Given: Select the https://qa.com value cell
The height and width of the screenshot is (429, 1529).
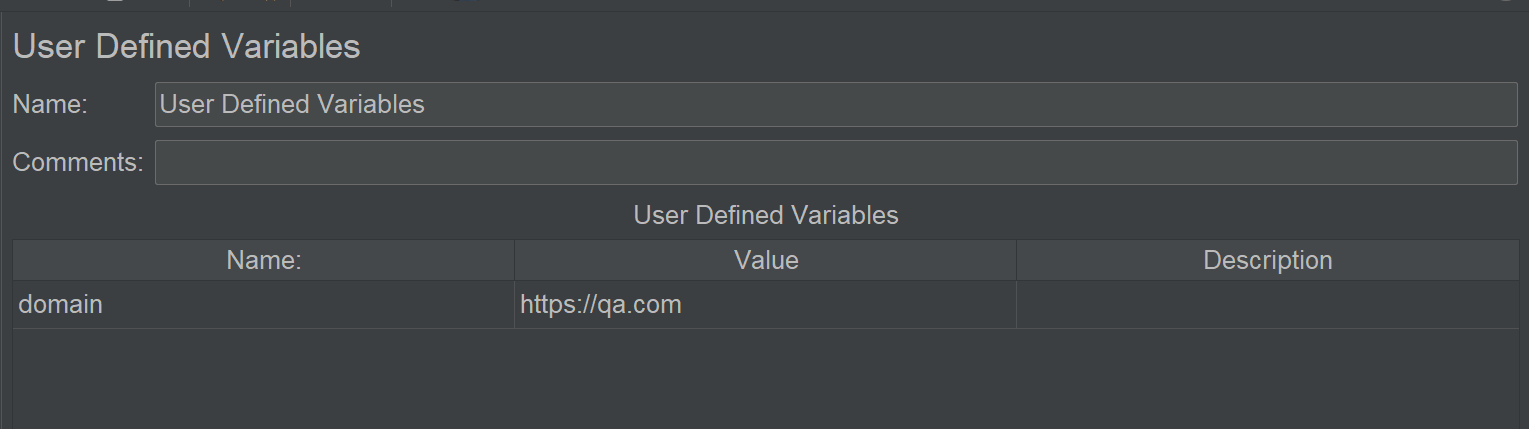Looking at the screenshot, I should pyautogui.click(x=766, y=304).
